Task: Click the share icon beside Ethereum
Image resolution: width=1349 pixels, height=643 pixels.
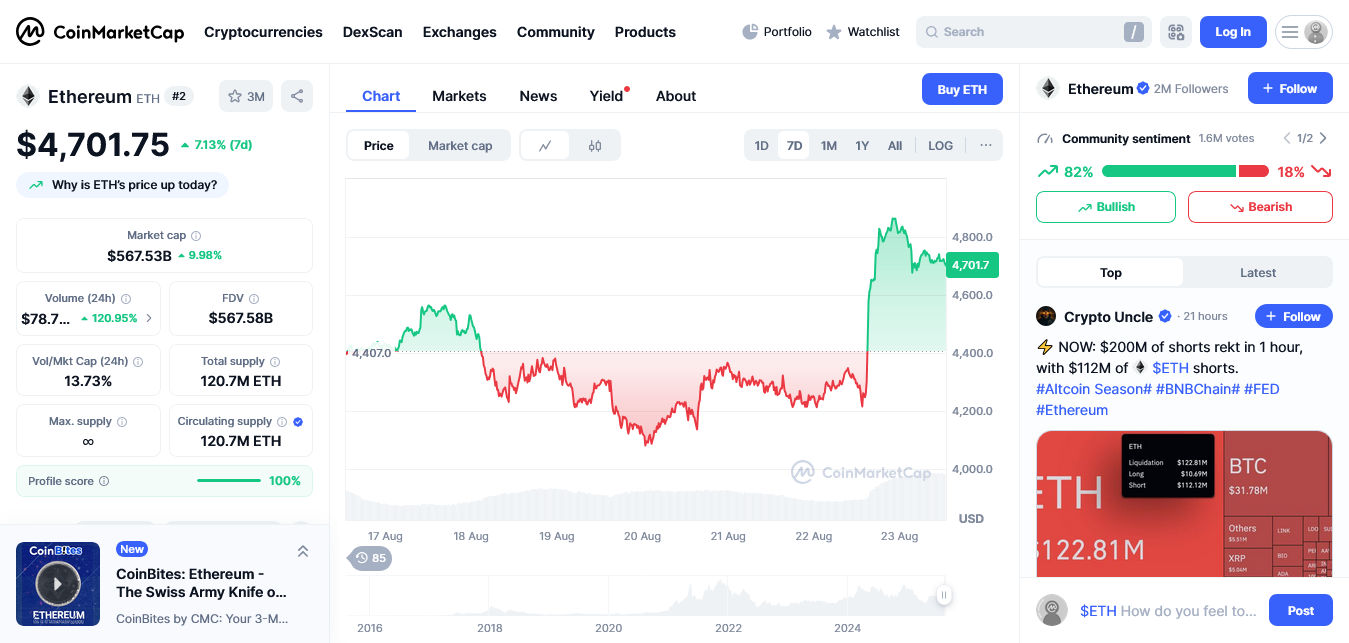Action: pos(297,96)
